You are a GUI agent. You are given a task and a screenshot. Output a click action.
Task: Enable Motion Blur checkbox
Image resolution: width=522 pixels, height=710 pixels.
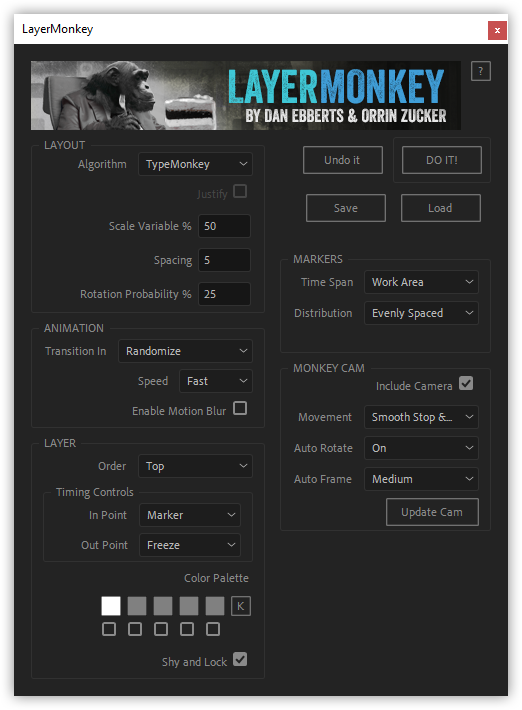click(240, 408)
